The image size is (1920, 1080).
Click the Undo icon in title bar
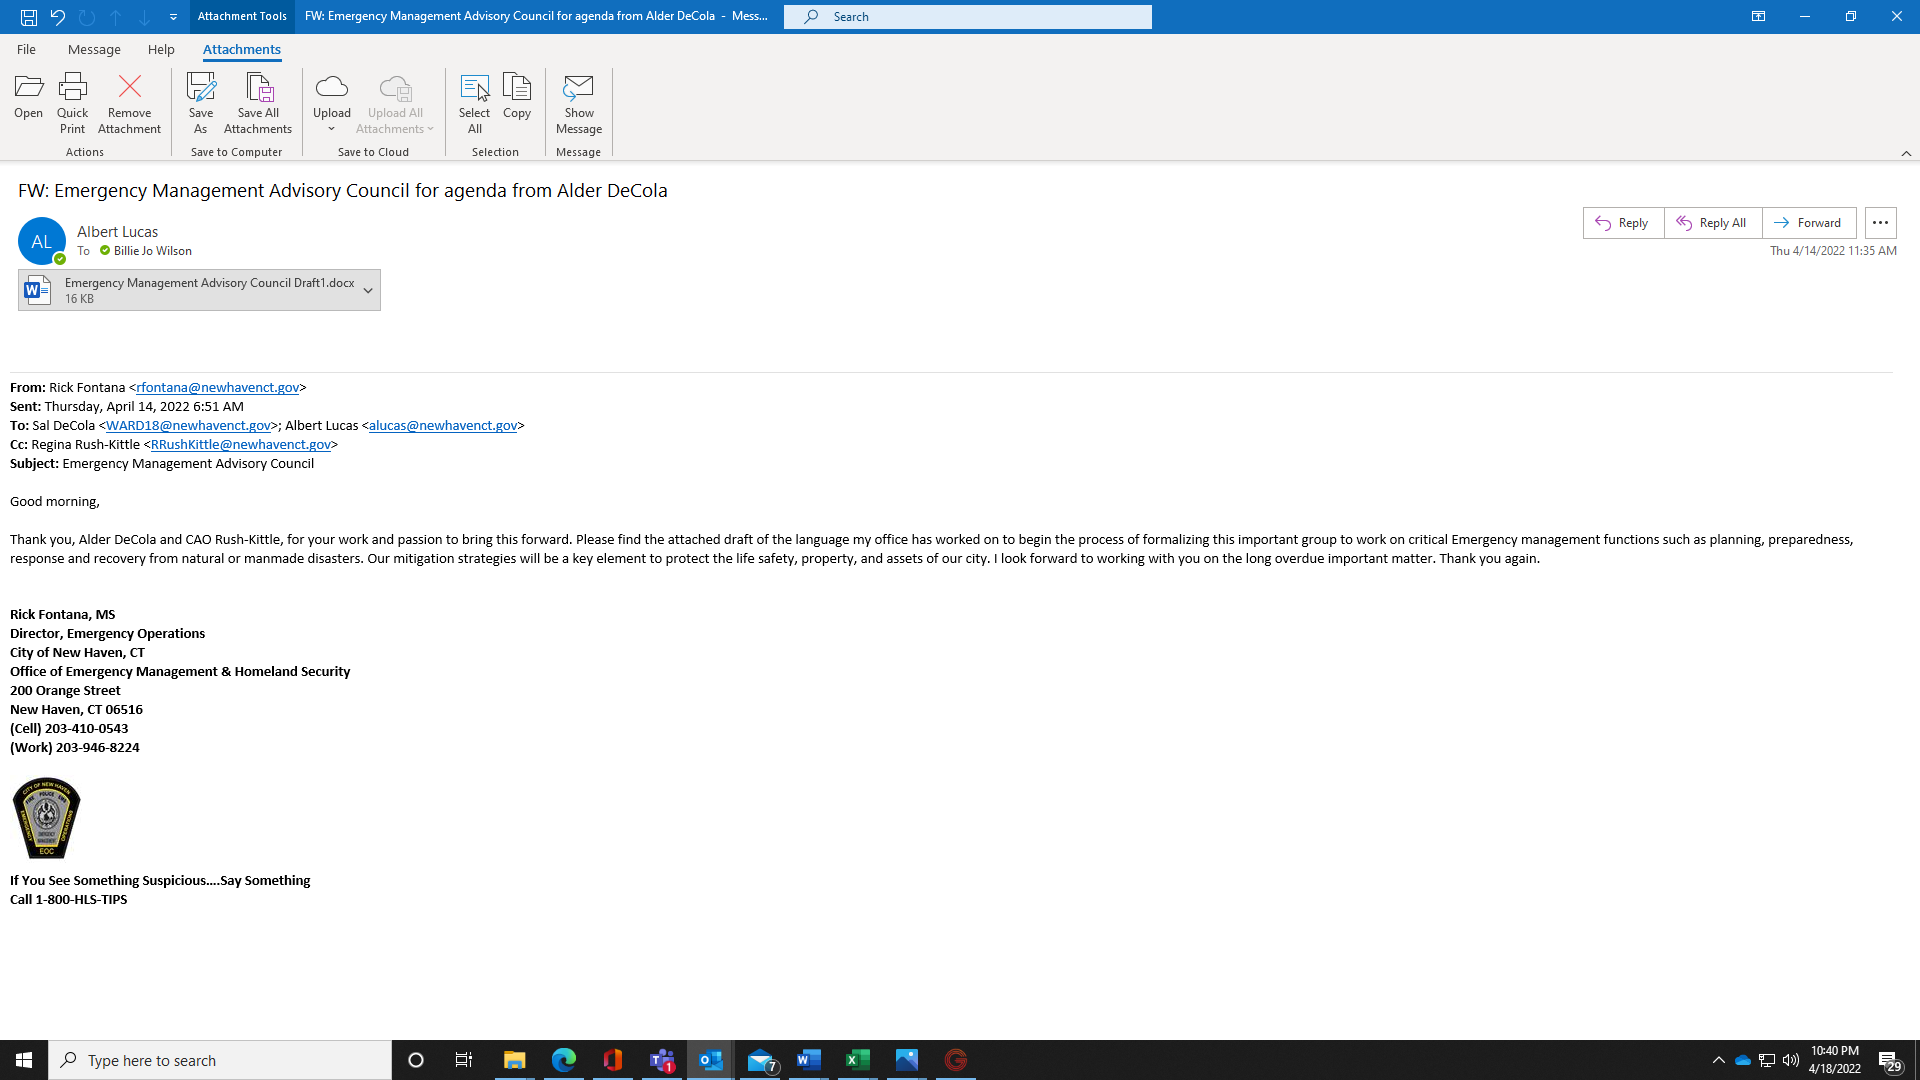point(58,16)
